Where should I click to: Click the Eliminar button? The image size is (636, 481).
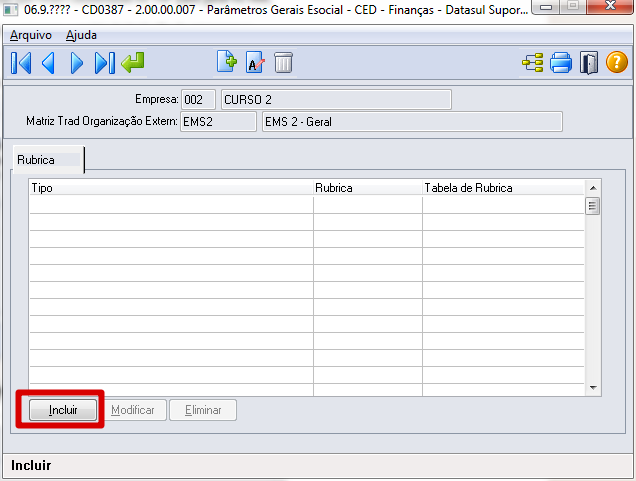point(203,410)
